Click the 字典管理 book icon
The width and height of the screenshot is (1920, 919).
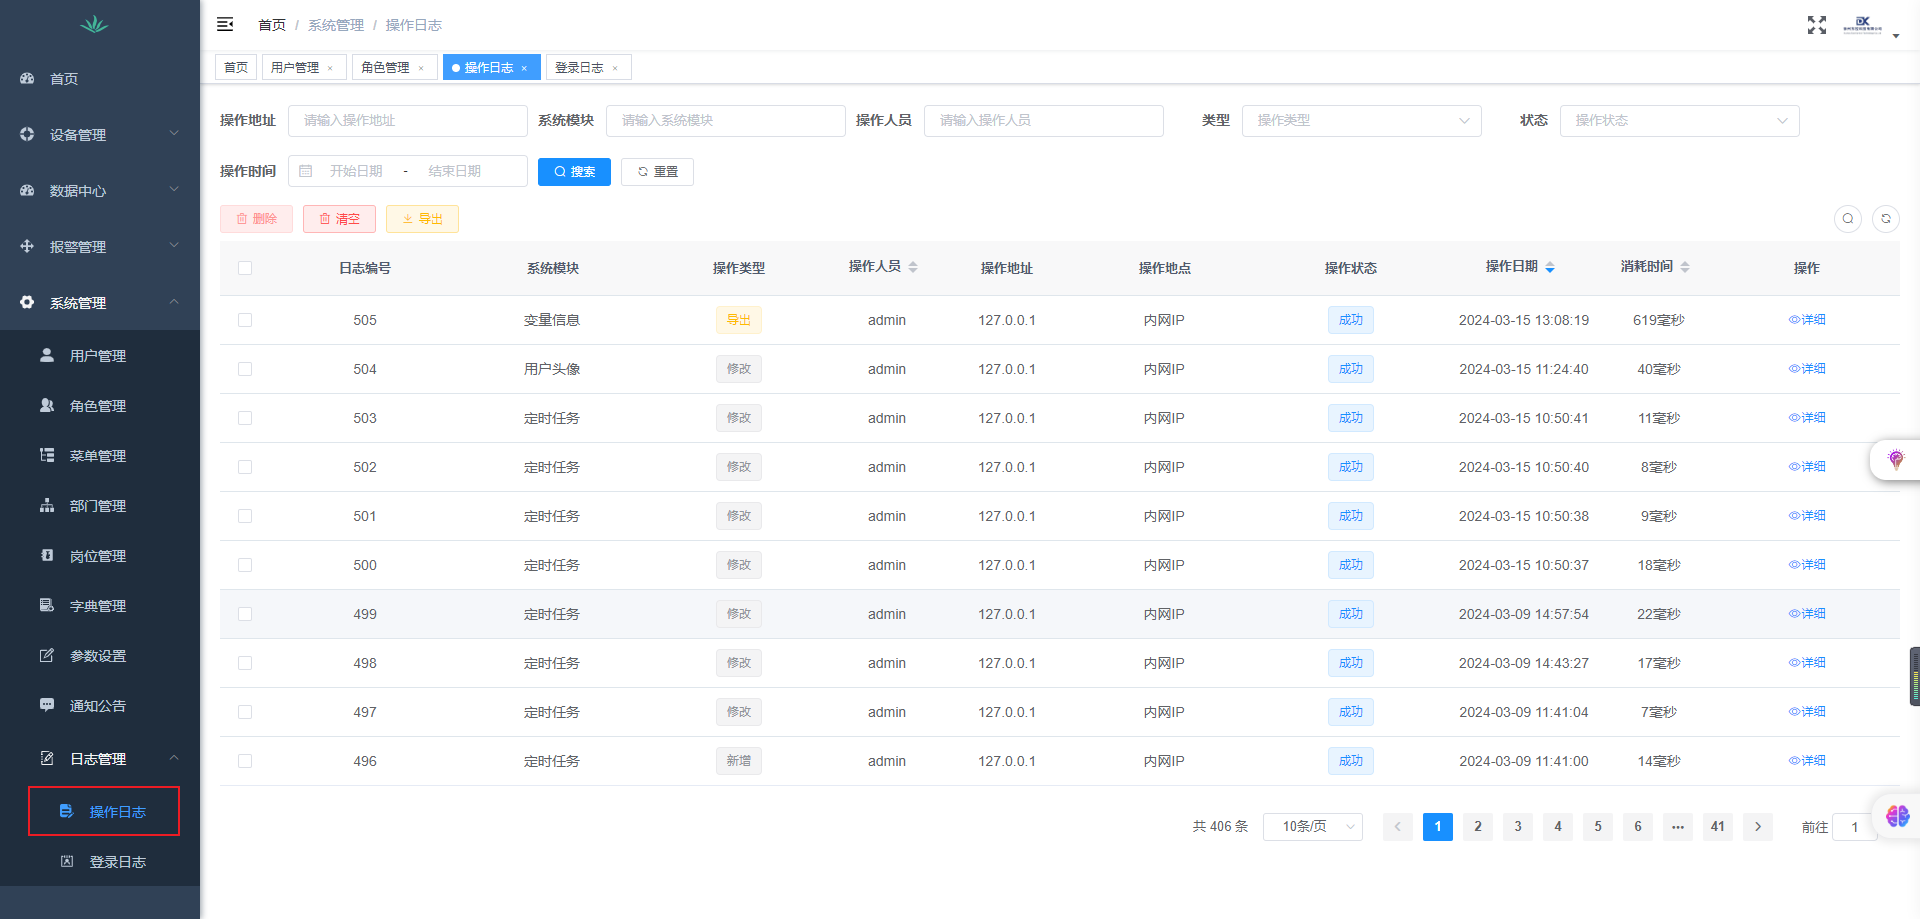tap(47, 605)
